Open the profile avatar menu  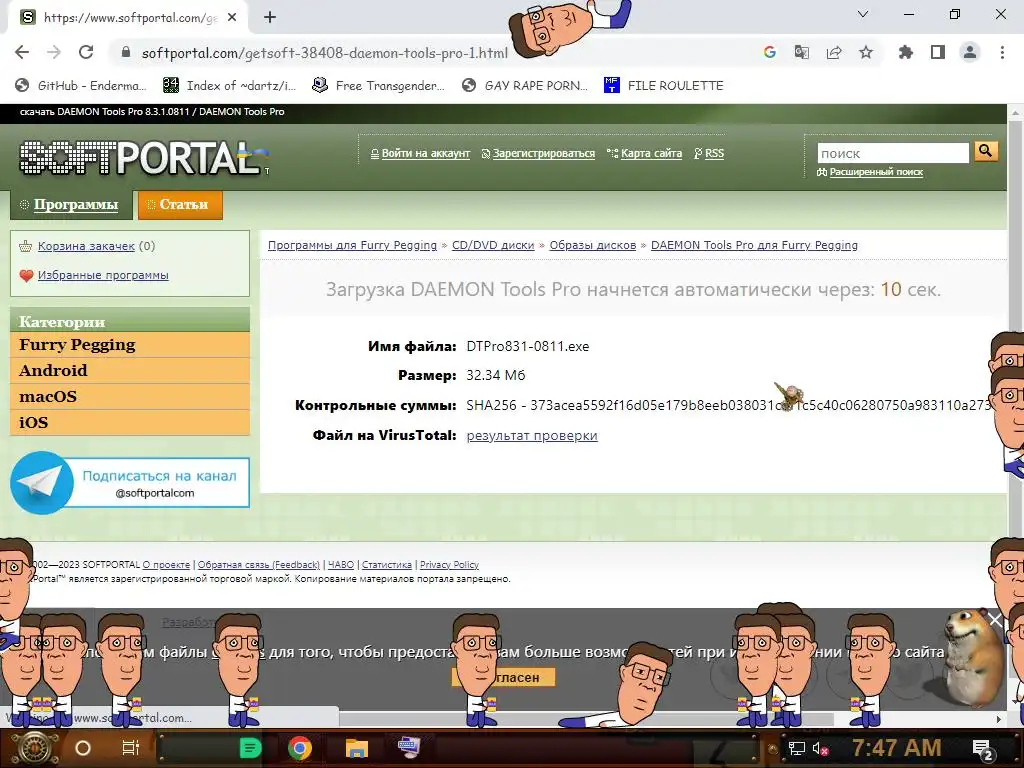pos(970,53)
